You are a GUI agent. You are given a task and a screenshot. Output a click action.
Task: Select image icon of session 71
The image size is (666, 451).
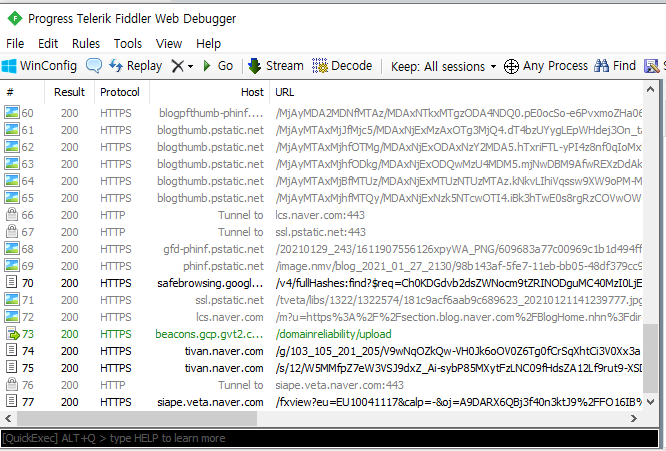(12, 299)
